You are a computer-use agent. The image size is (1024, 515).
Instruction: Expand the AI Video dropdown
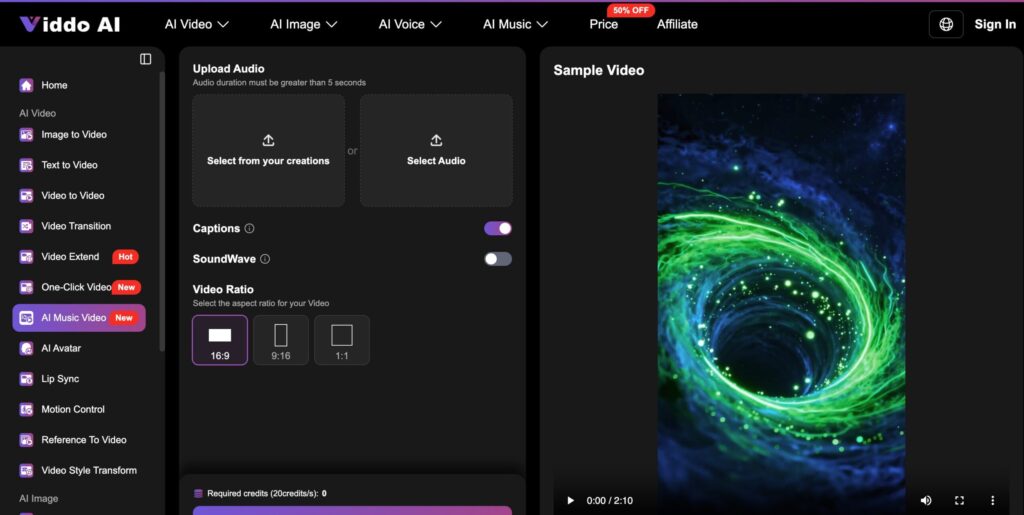pos(197,24)
